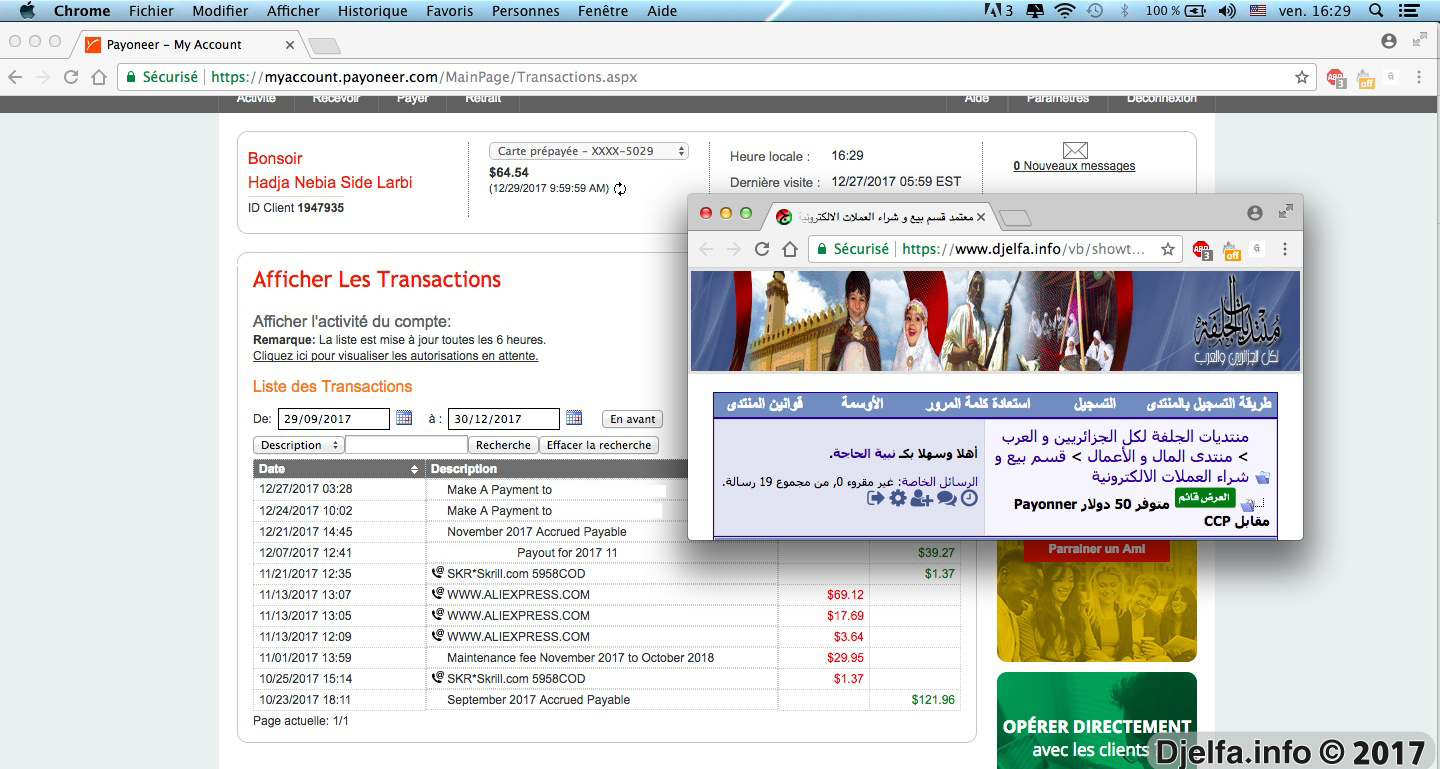
Task: Open the Wi-Fi status menu
Action: (1065, 11)
